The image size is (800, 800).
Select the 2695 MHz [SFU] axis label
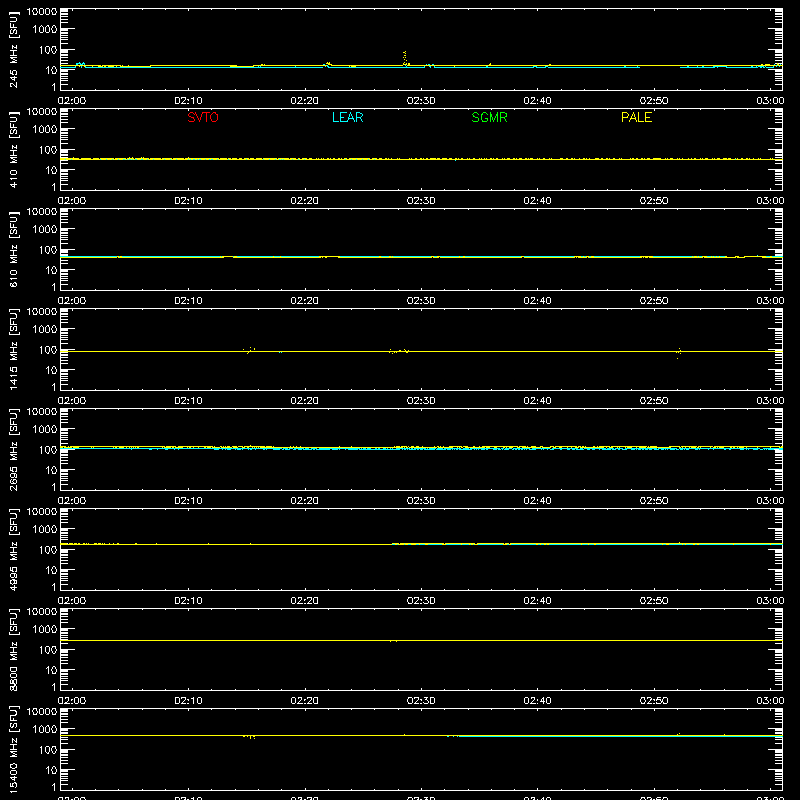[x=13, y=449]
